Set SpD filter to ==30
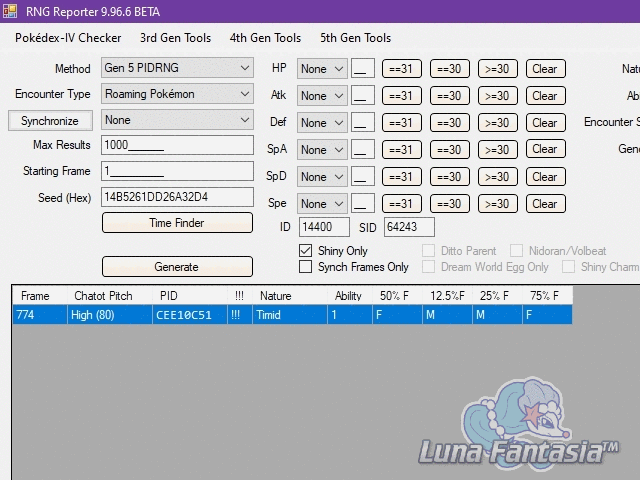This screenshot has height=480, width=640. [450, 177]
